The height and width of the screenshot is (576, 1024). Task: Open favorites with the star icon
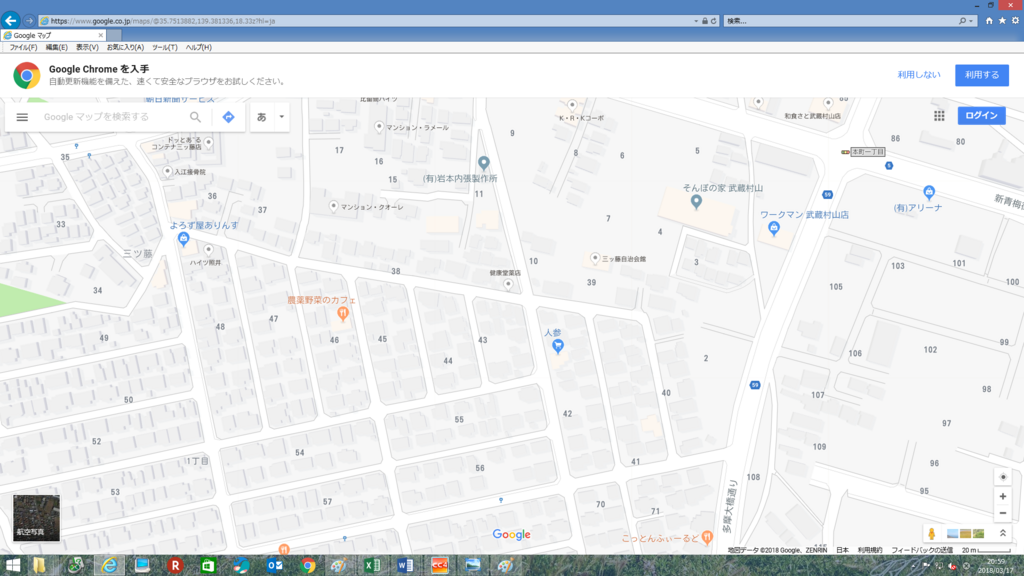tap(1002, 21)
